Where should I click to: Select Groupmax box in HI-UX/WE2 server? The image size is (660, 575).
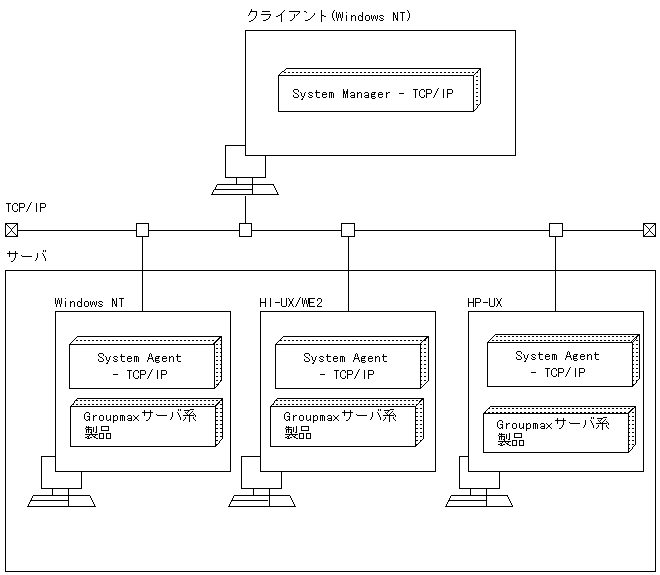(x=347, y=423)
